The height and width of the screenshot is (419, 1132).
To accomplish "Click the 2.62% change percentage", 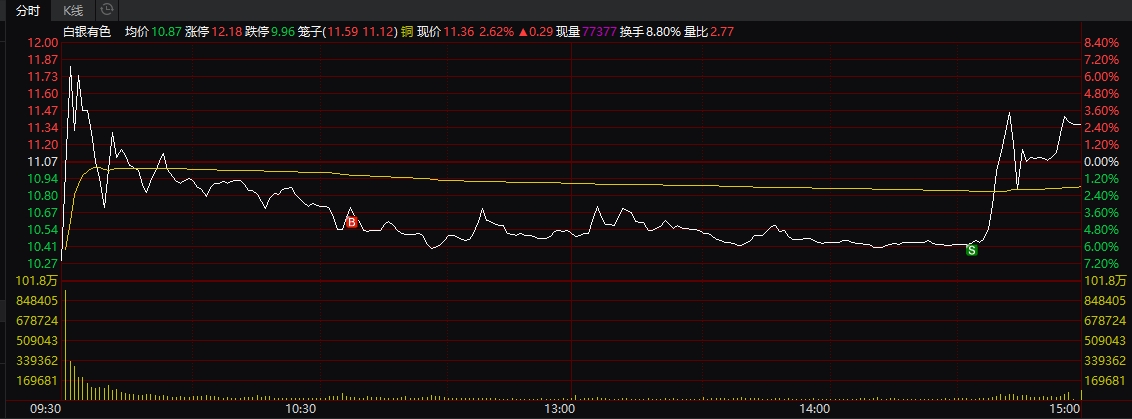I will click(x=497, y=32).
